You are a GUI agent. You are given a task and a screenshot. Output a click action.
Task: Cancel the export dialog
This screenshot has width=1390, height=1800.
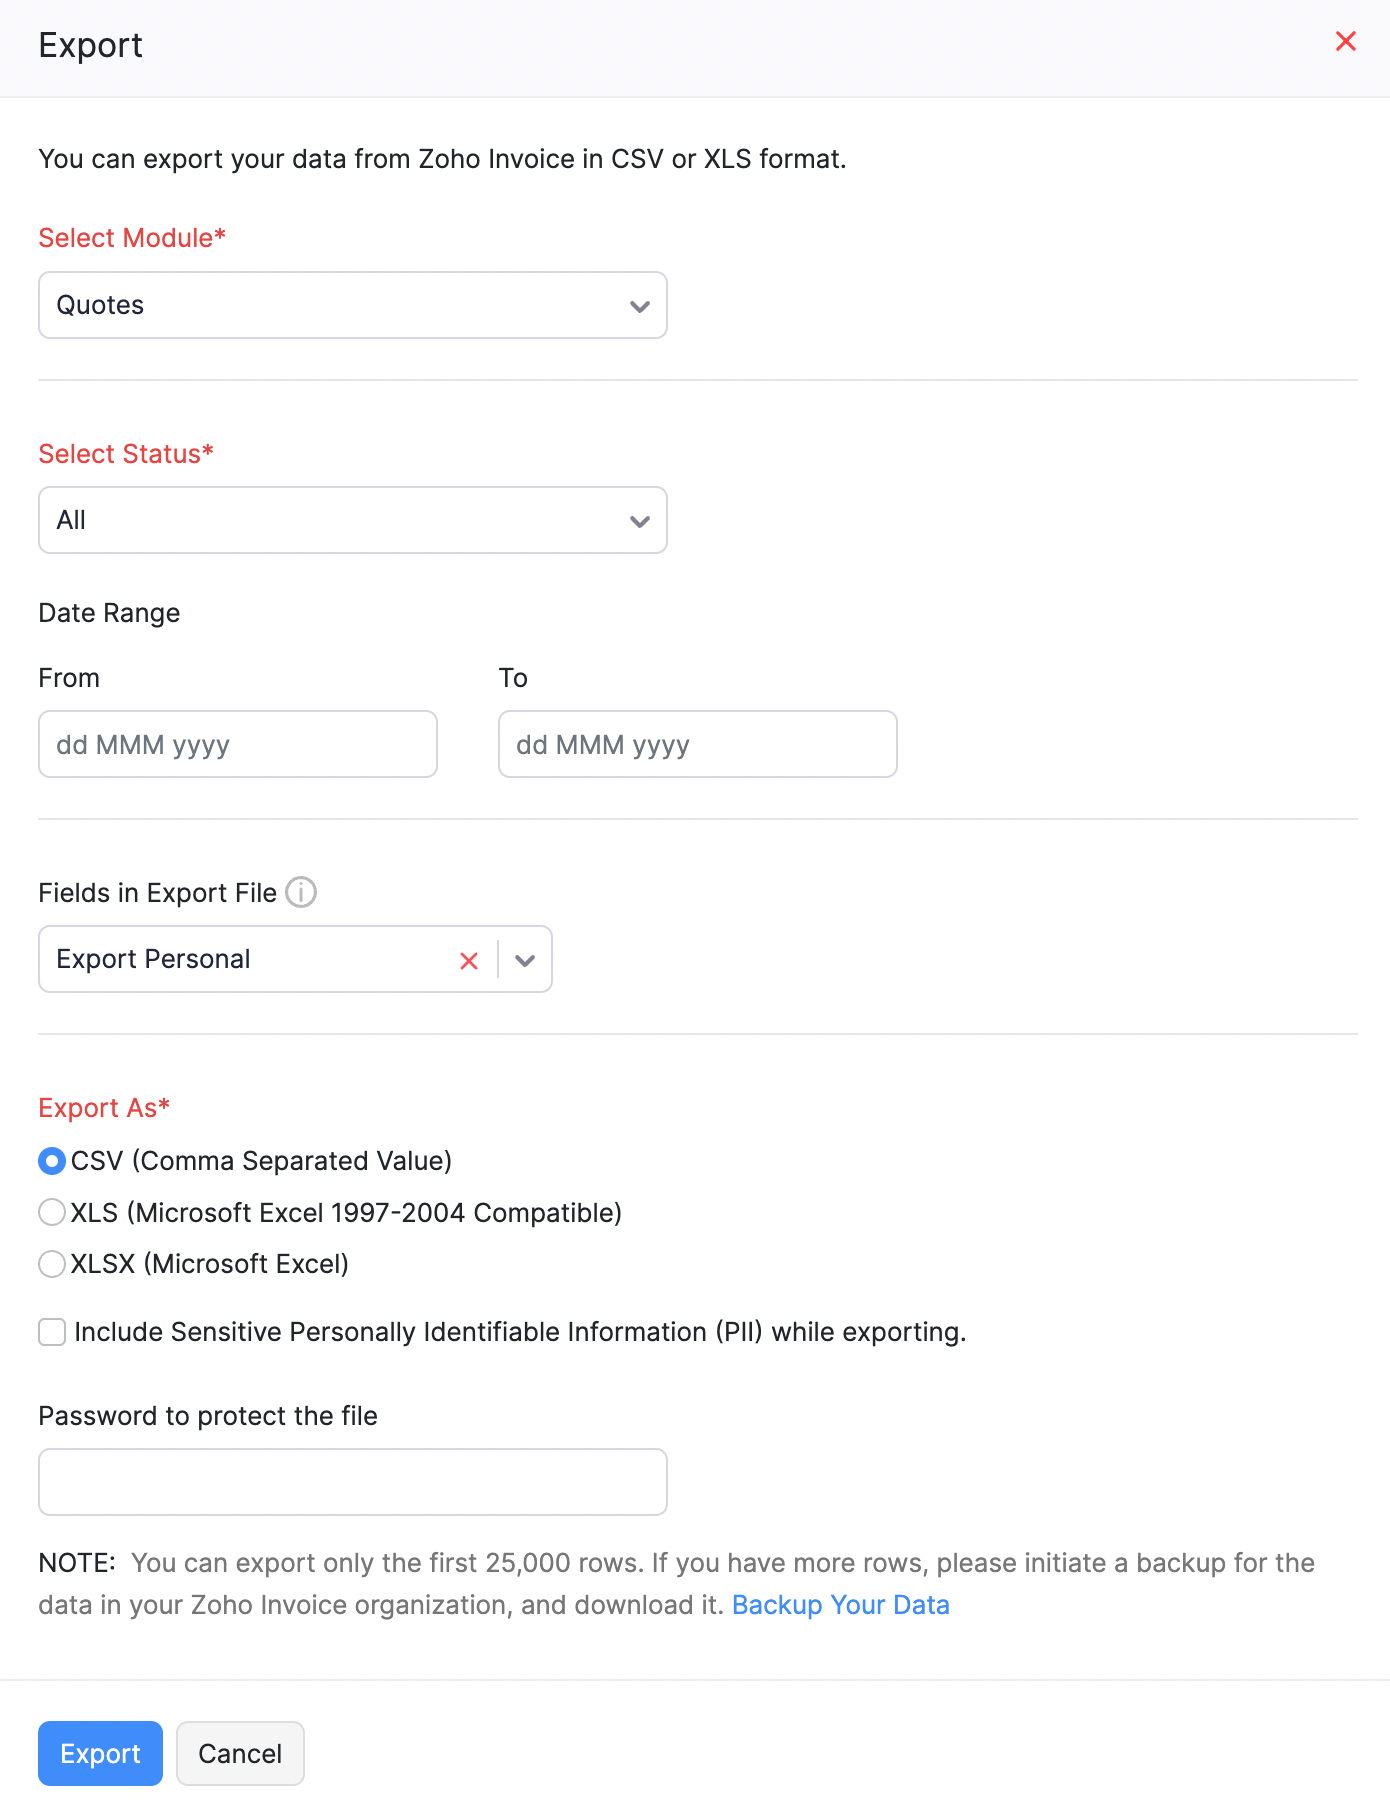click(x=240, y=1753)
